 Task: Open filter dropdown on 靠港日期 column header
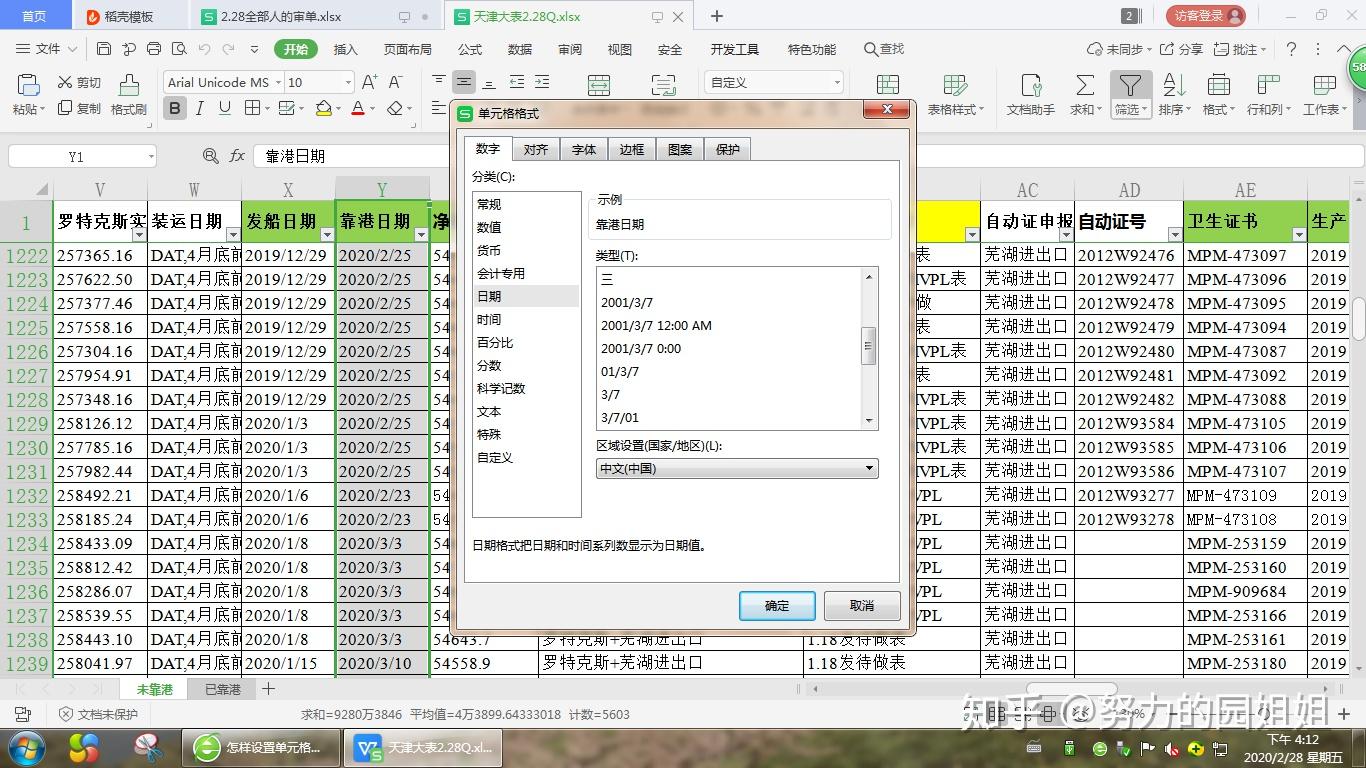pos(421,235)
